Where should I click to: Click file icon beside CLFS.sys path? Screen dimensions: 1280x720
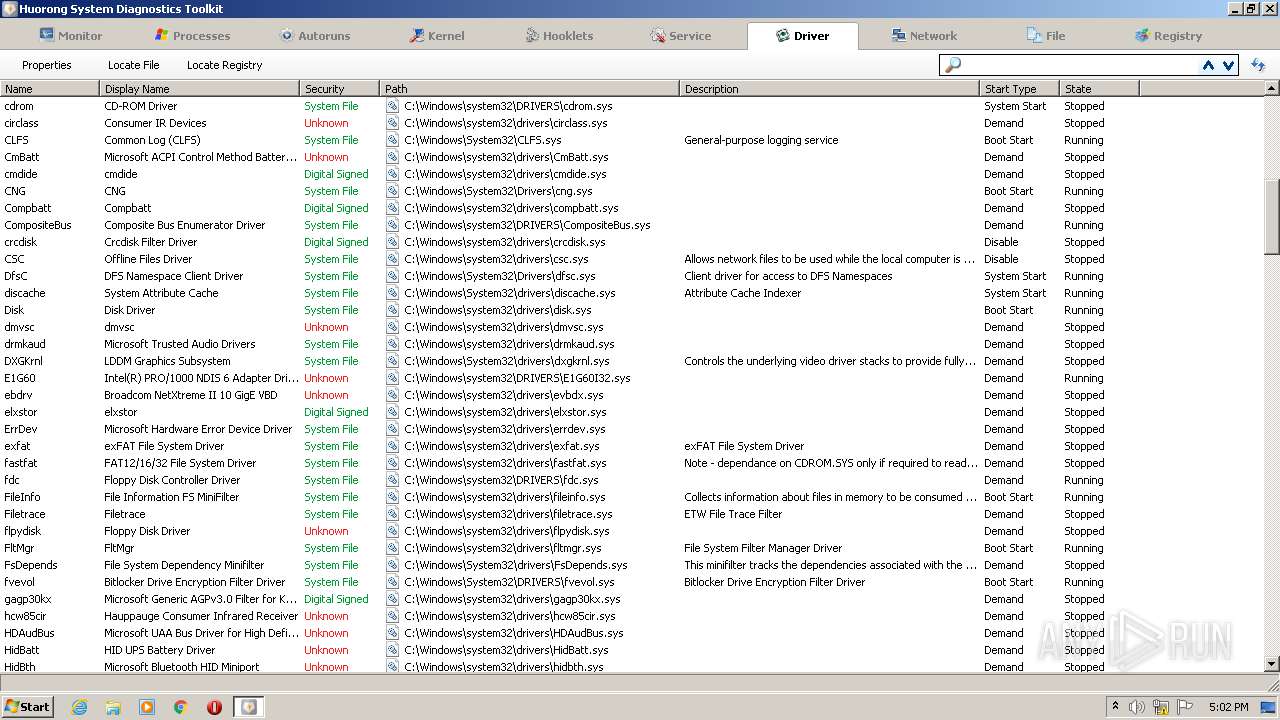point(393,140)
